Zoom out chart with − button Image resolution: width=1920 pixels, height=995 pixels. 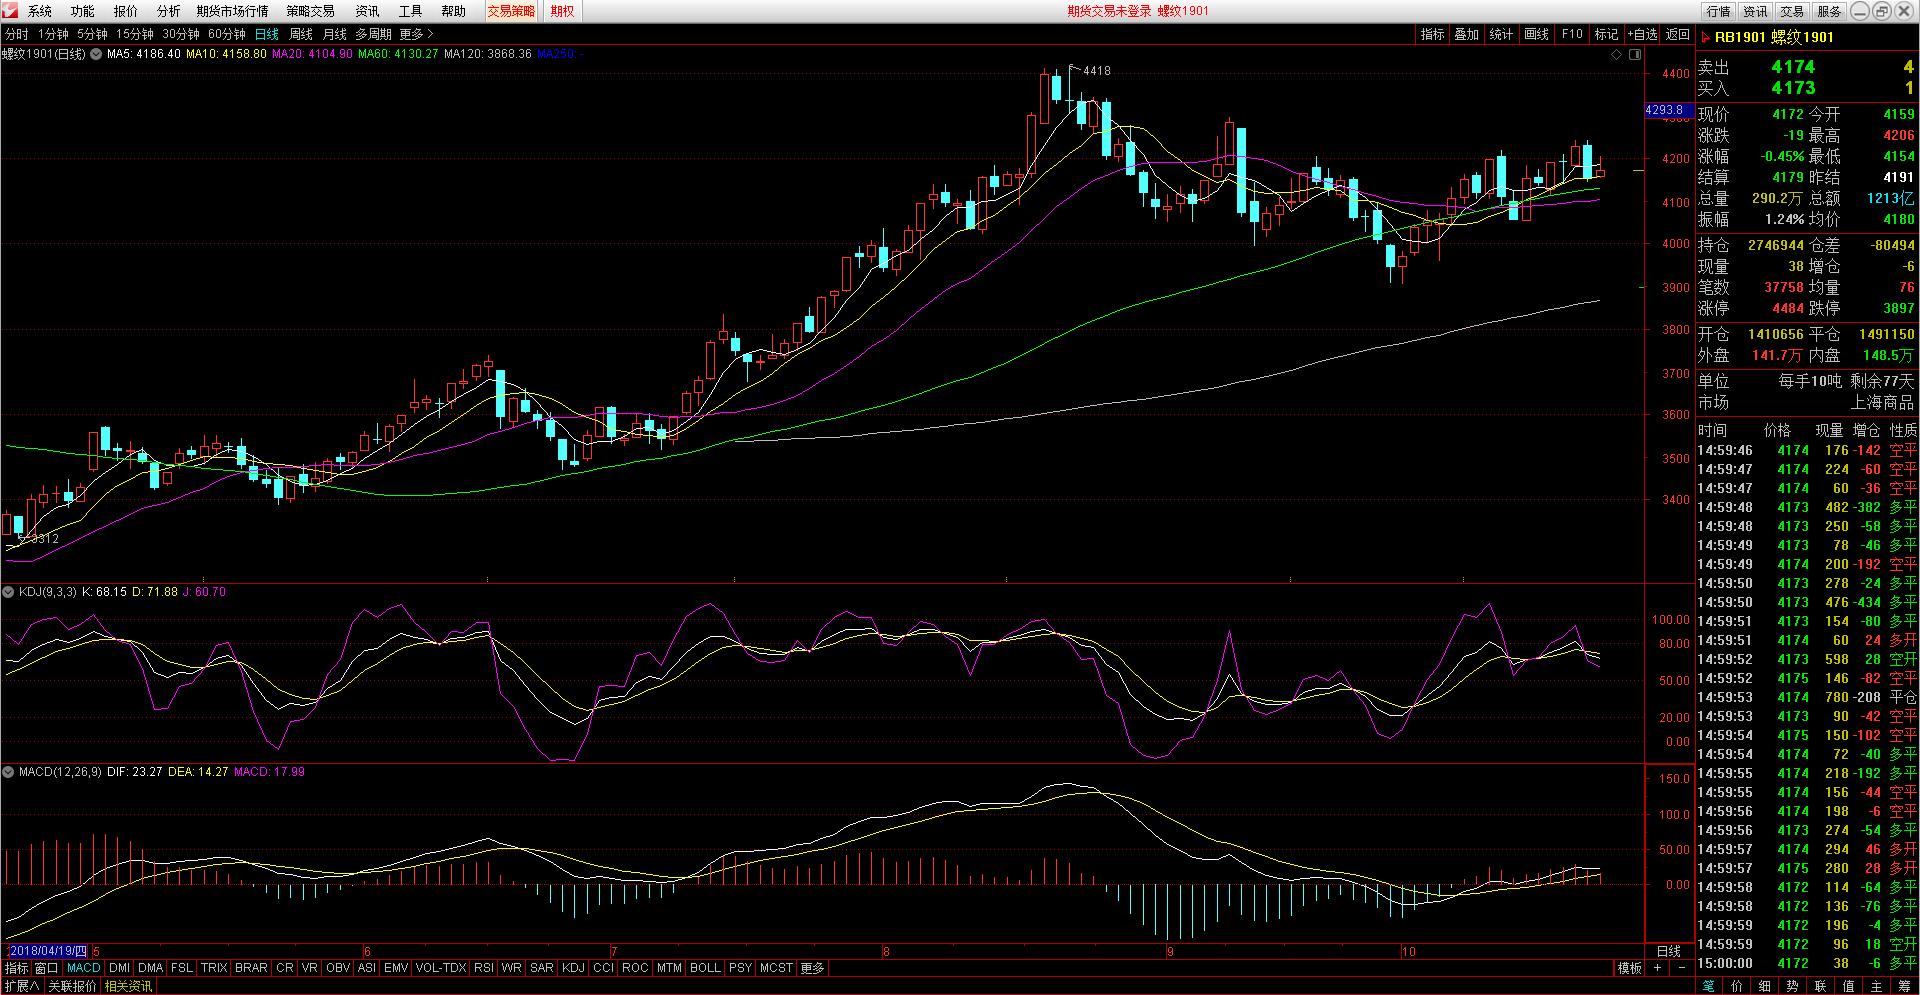click(x=1681, y=968)
